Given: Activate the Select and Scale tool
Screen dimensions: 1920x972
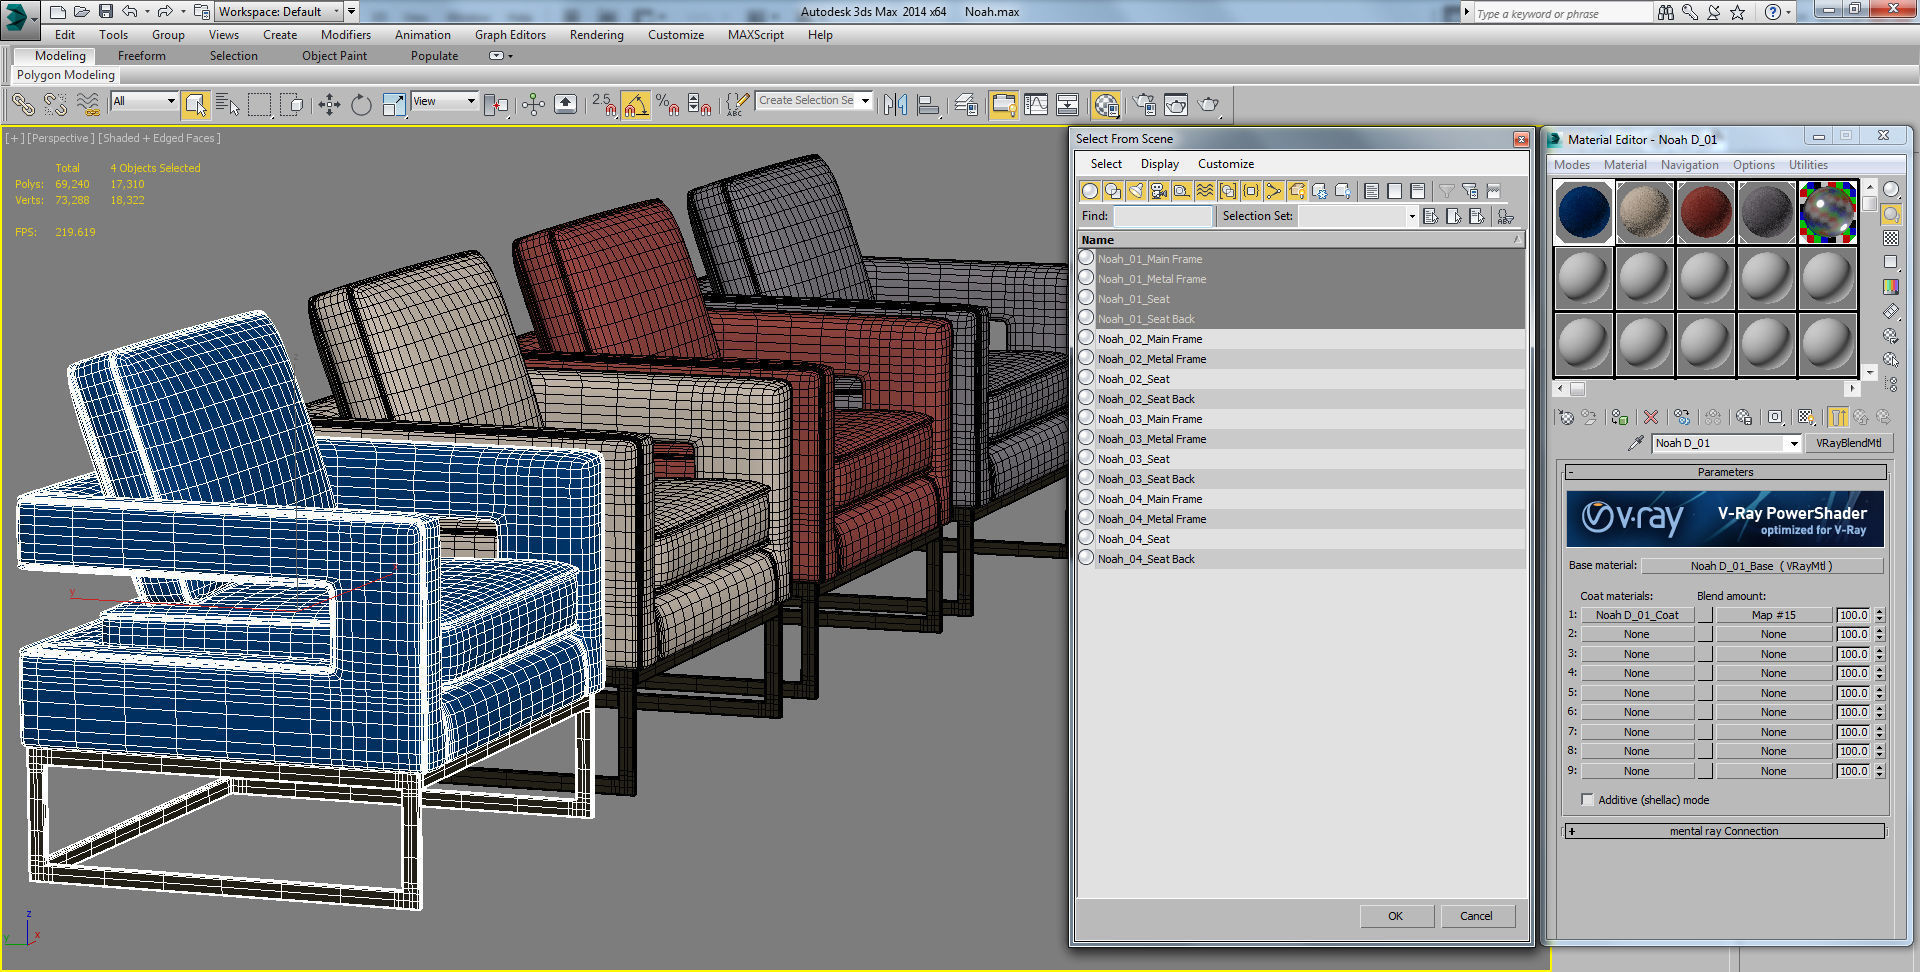Looking at the screenshot, I should tap(394, 104).
